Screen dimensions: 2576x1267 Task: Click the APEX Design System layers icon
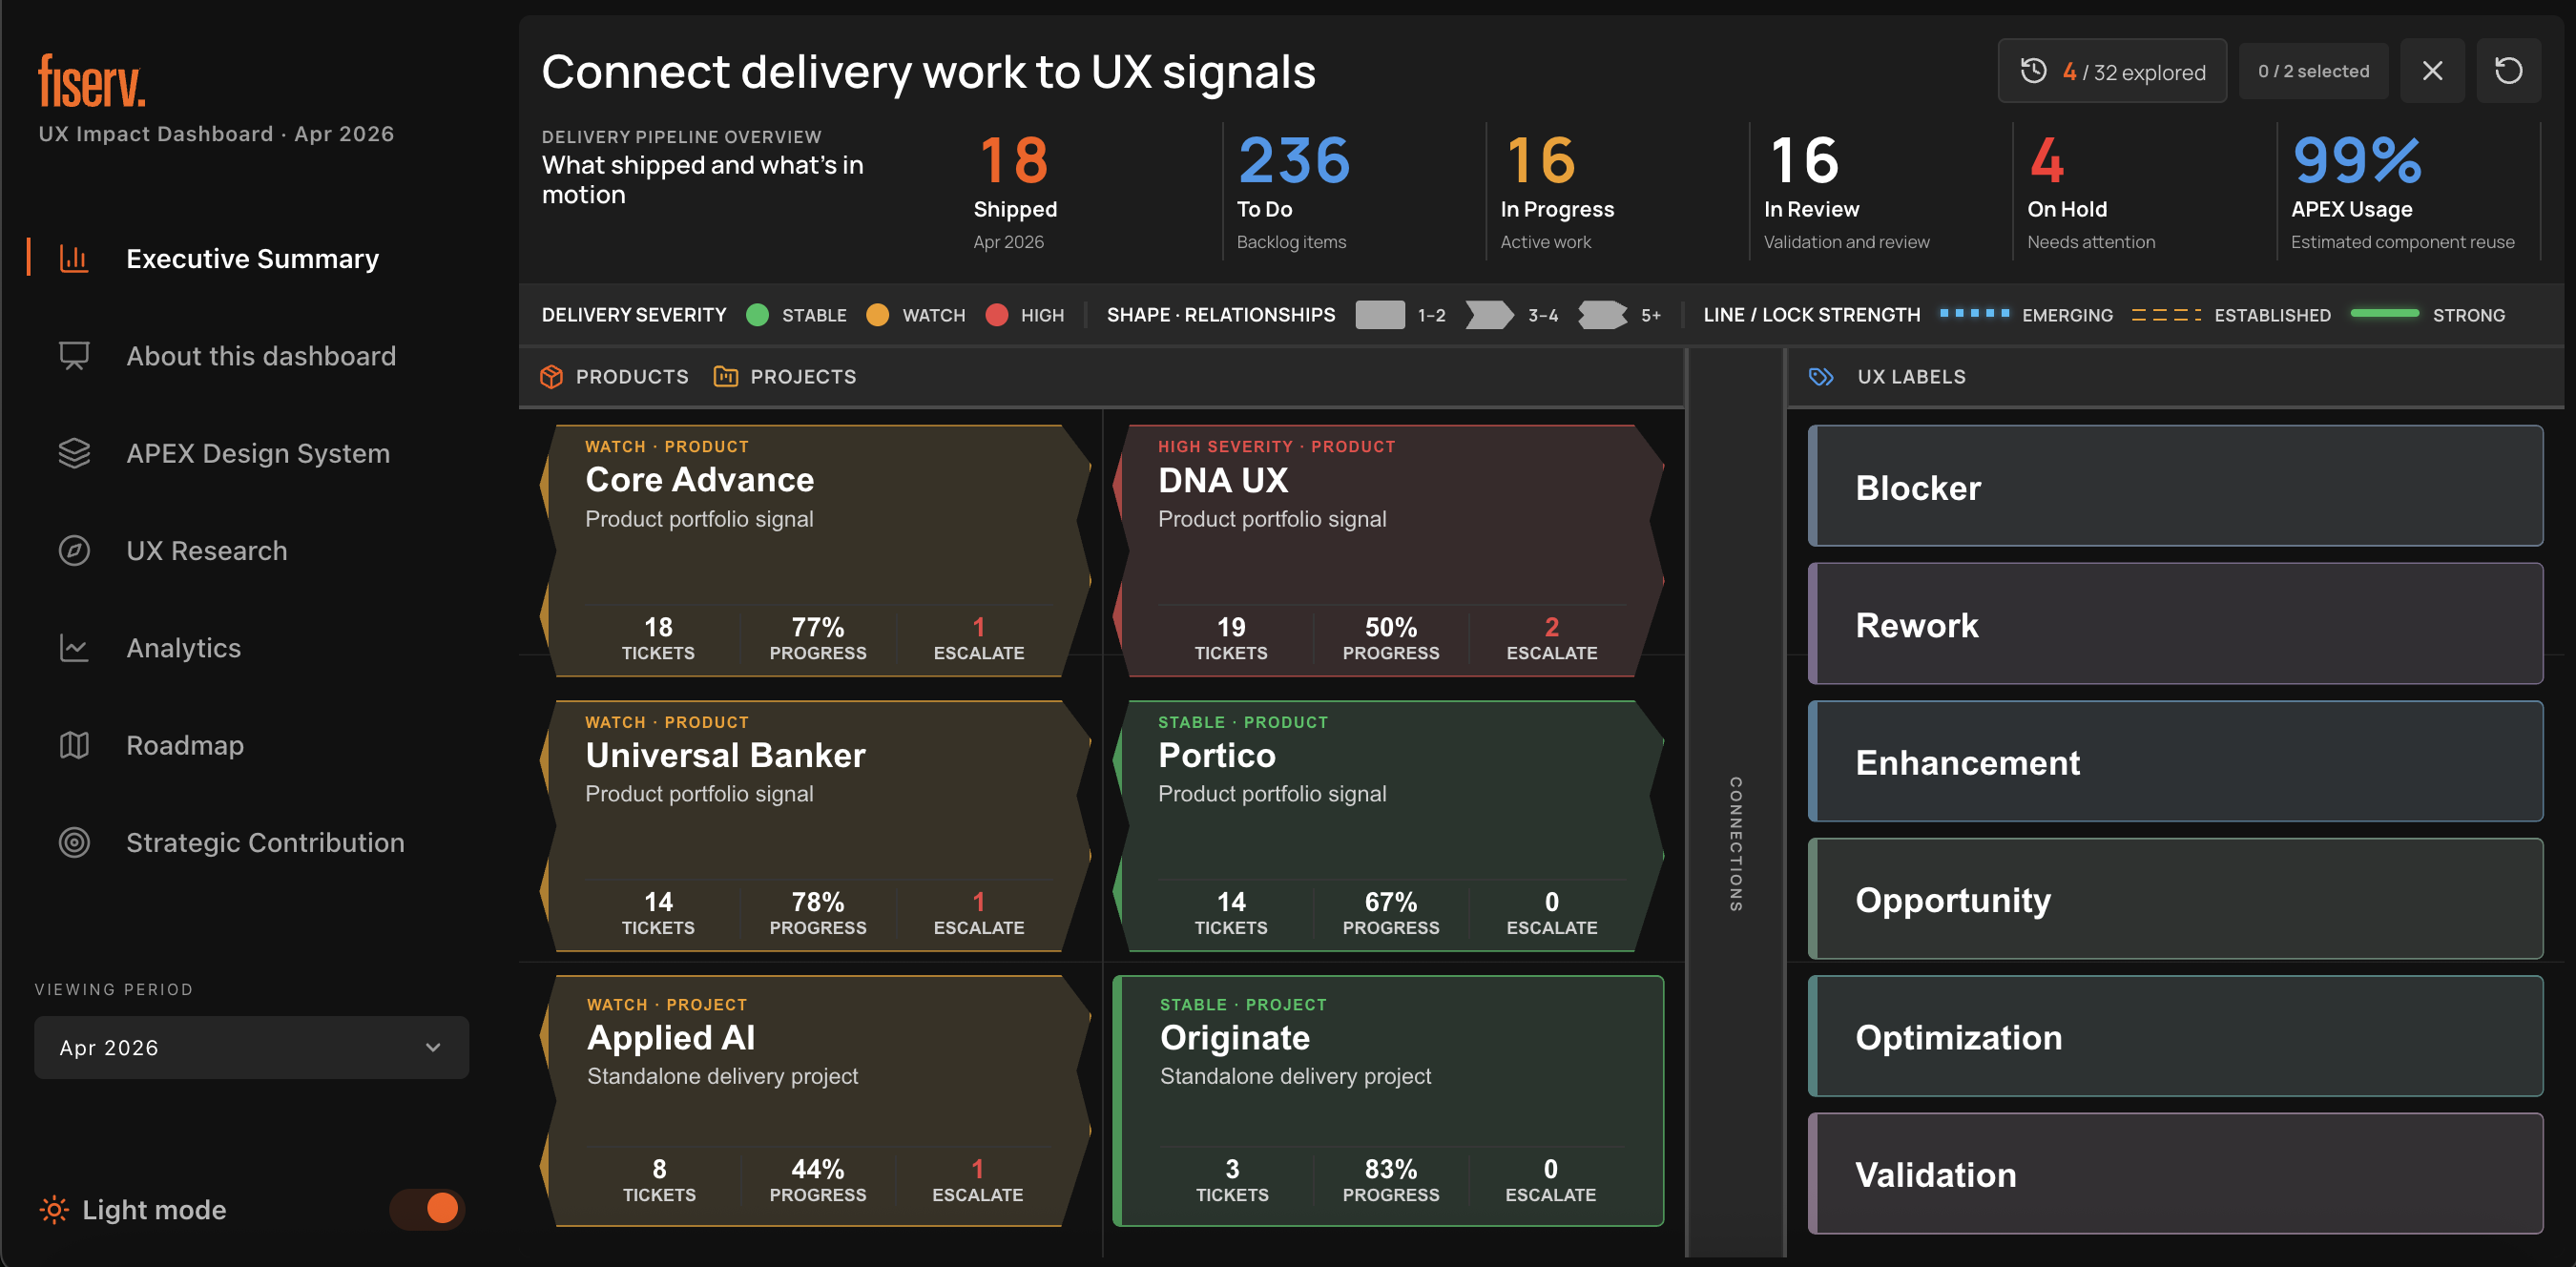coord(74,453)
